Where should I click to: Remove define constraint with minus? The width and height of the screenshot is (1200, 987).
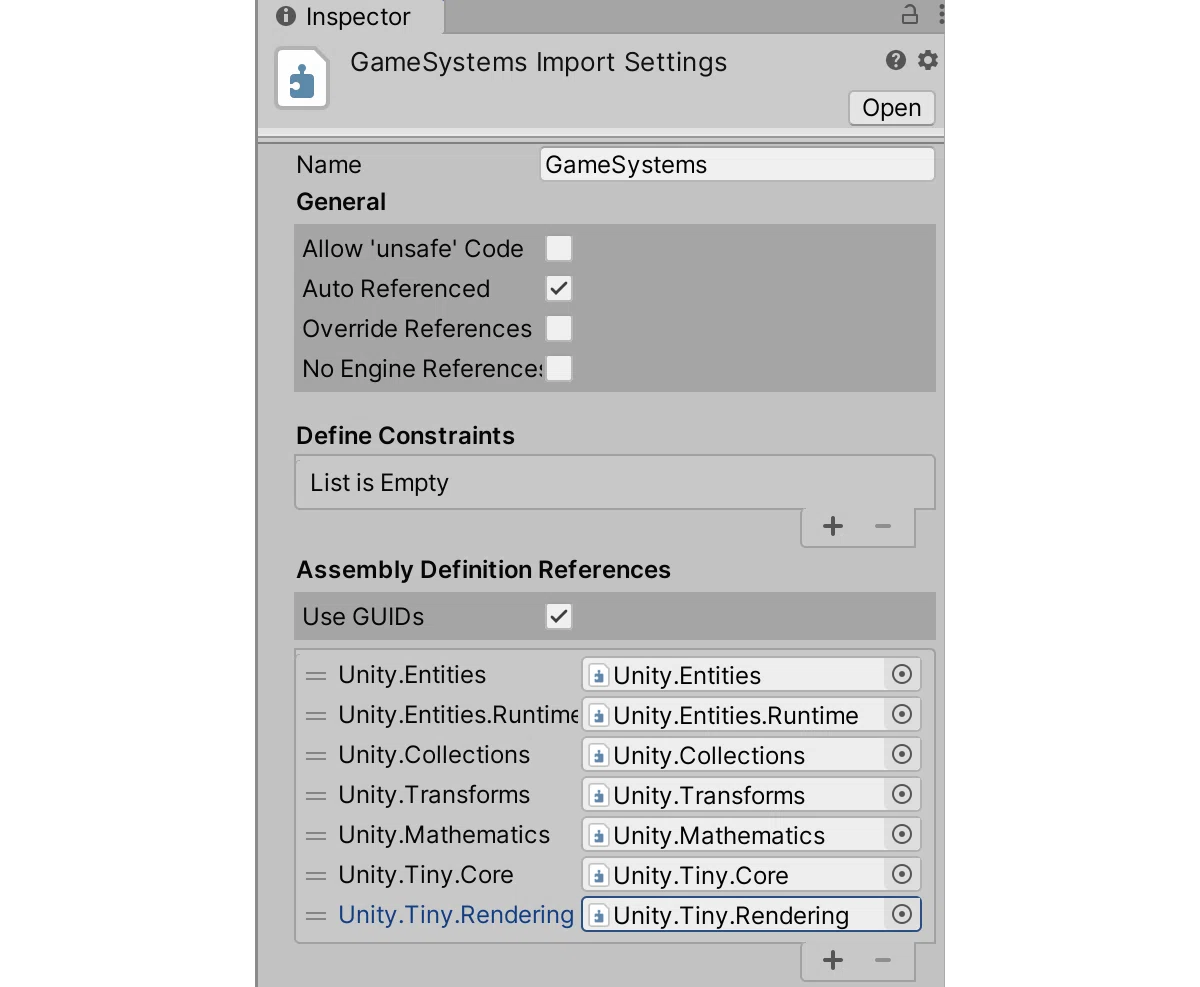[882, 527]
